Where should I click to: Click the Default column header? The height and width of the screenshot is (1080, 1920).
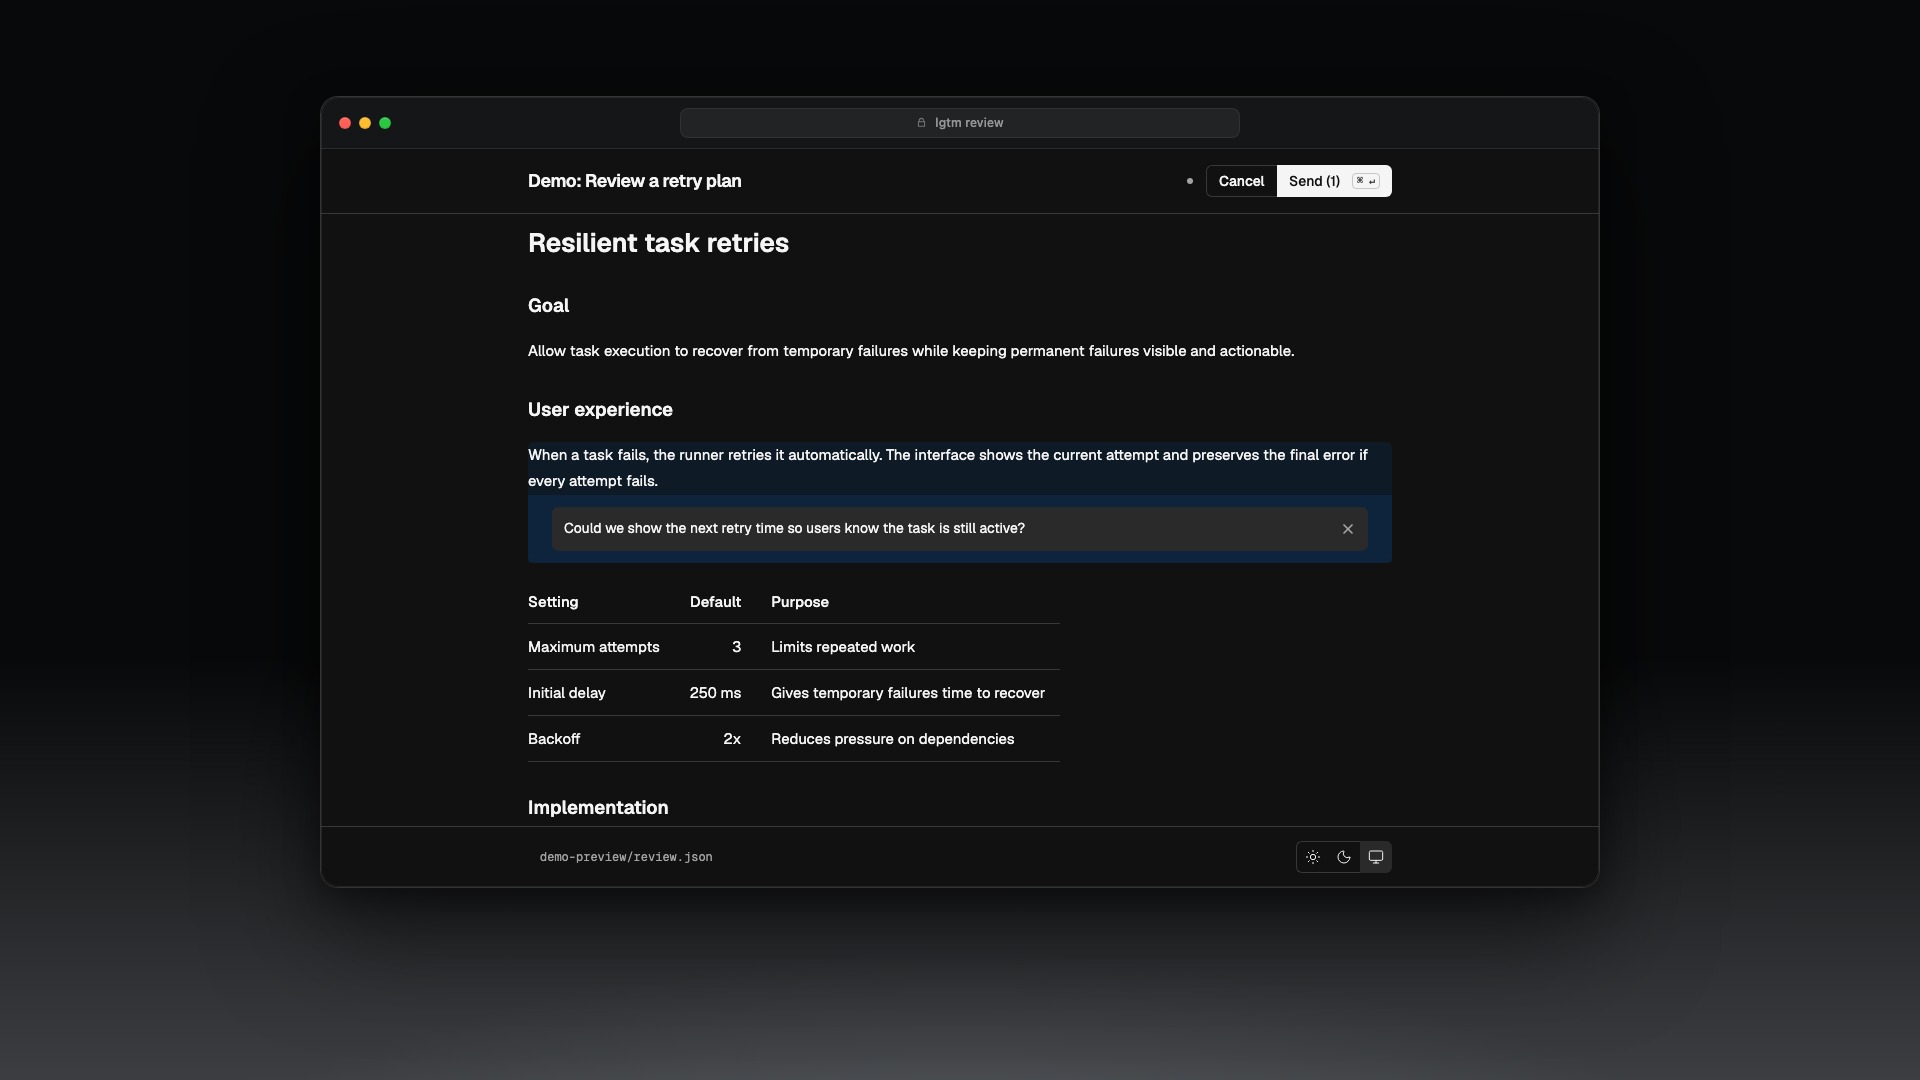[715, 602]
